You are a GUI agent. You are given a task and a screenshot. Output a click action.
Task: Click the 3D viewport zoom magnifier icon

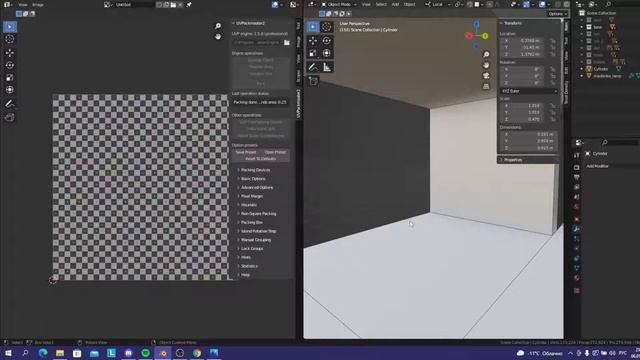point(486,55)
